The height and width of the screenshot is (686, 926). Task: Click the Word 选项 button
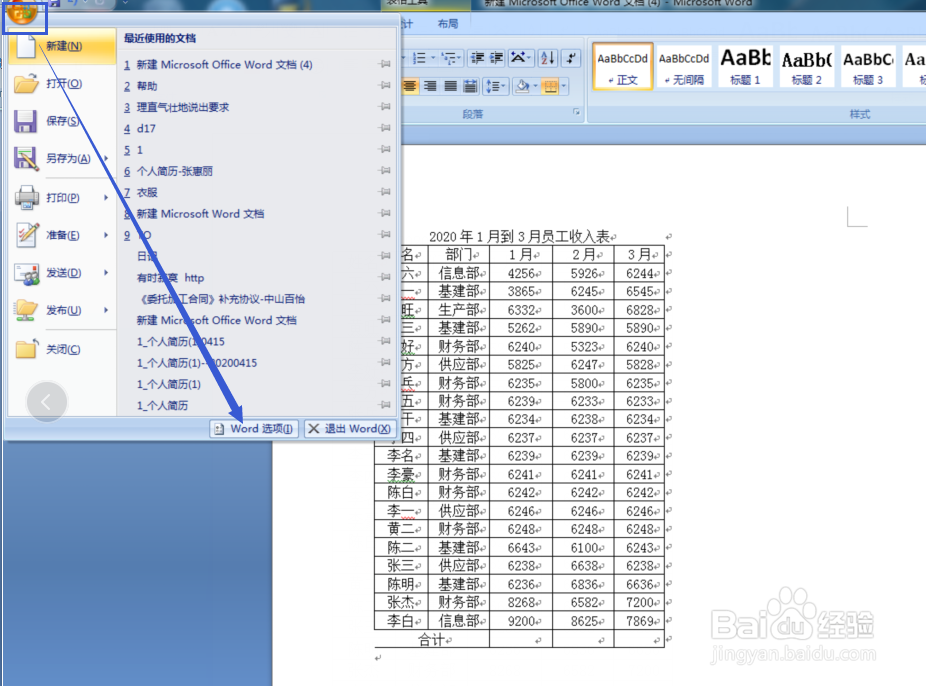coord(254,429)
